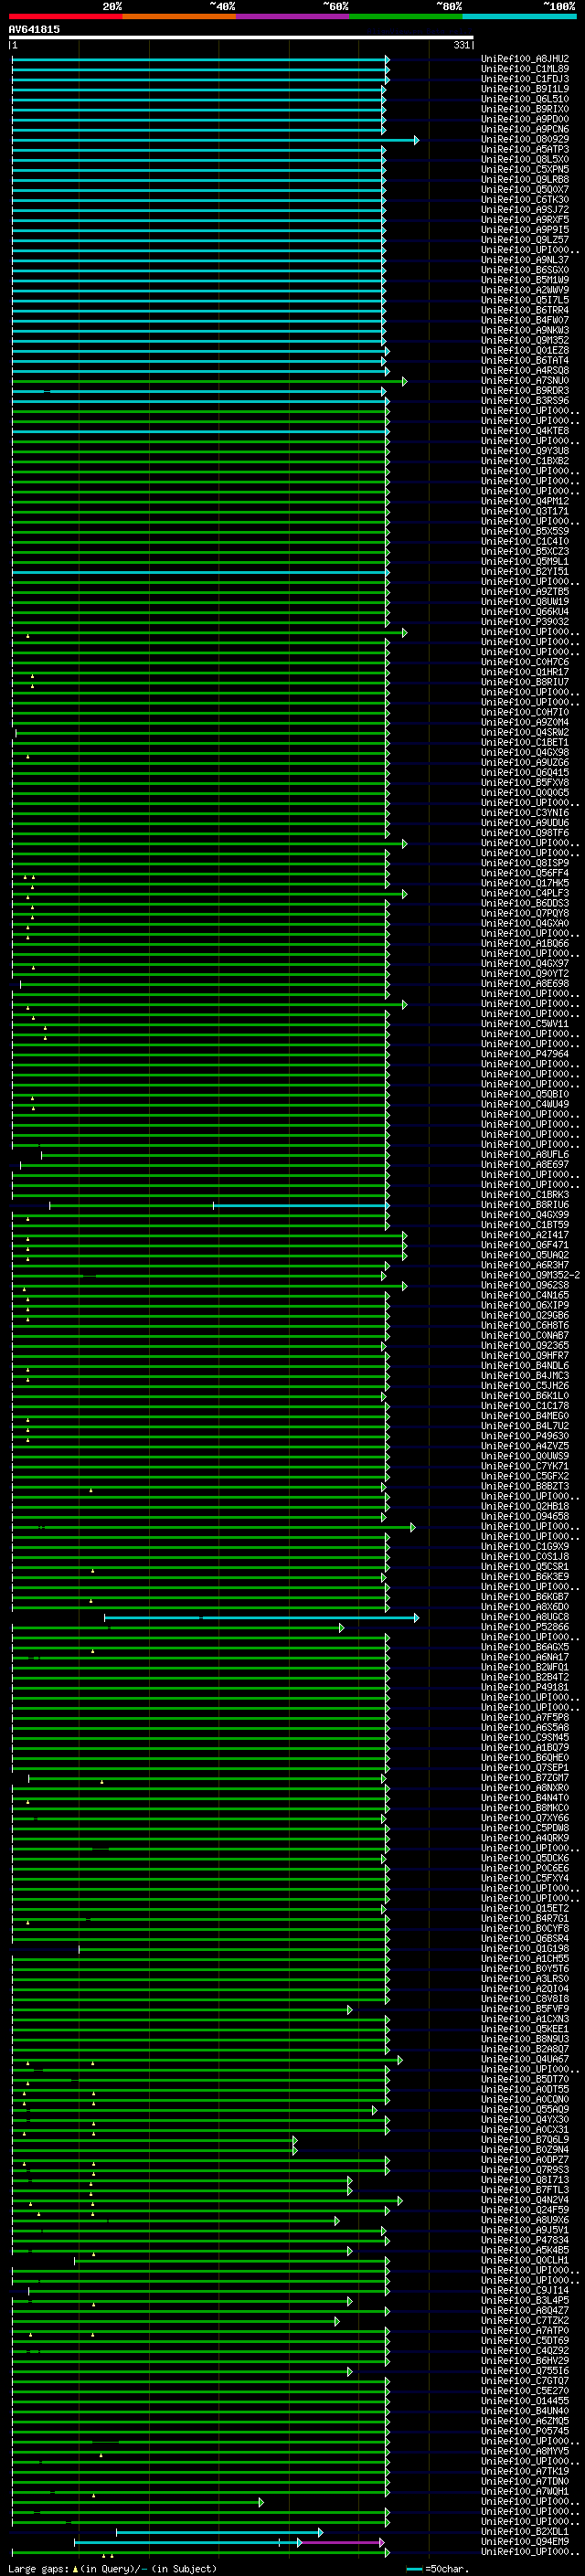This screenshot has height=2576, width=585.
Task: Click hit label UniRef100_O80929
Action: click(525, 140)
